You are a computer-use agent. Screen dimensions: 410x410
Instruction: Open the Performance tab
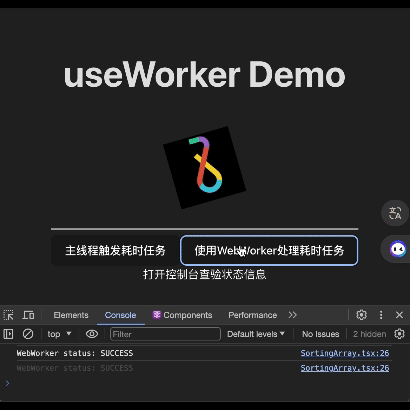252,315
